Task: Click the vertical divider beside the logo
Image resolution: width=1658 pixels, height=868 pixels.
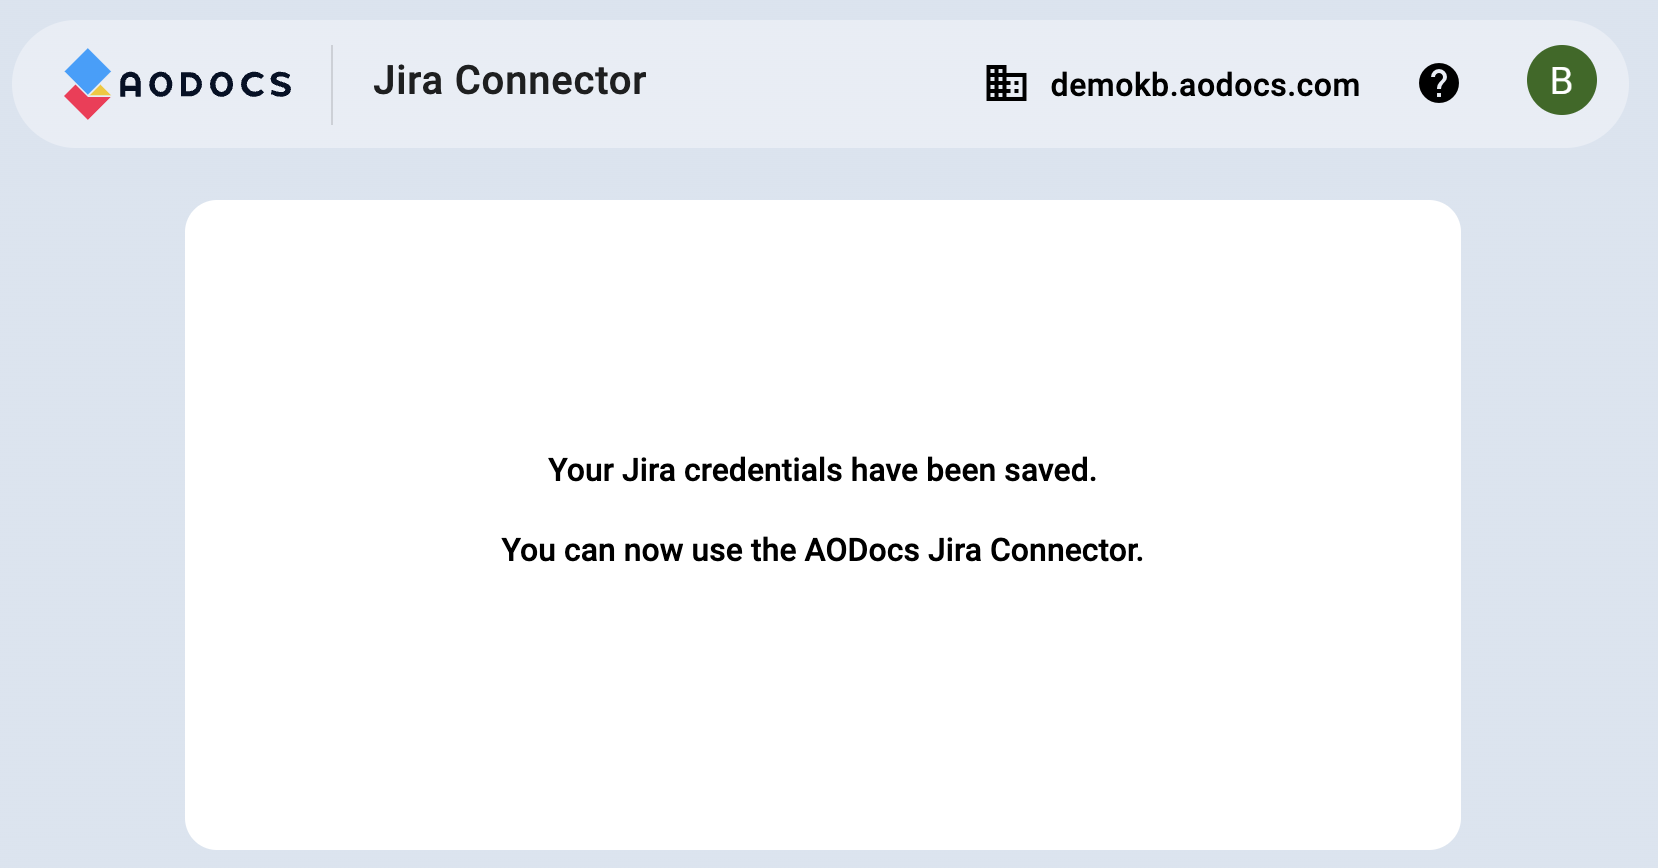Action: click(332, 84)
